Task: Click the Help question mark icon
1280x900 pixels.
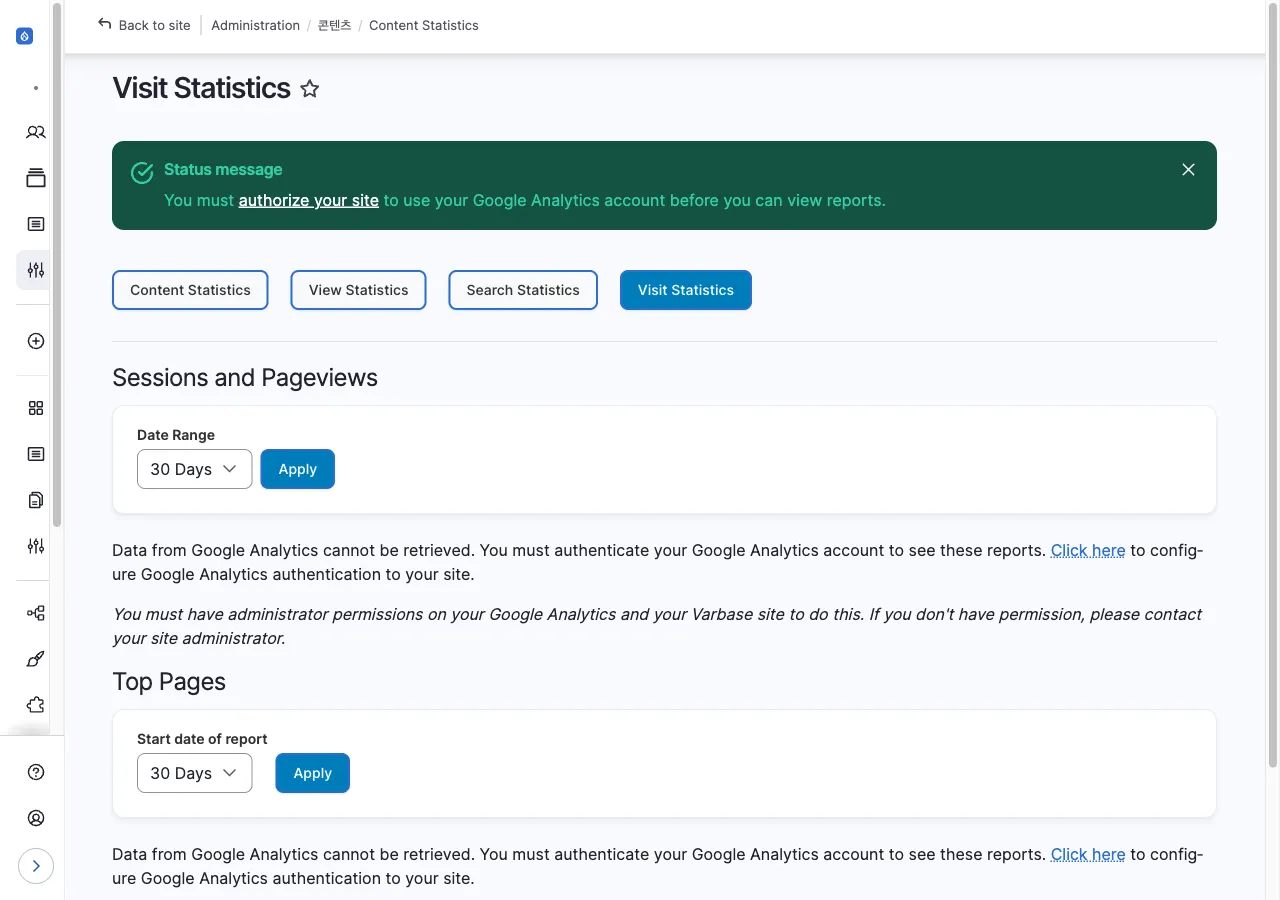Action: tap(35, 772)
